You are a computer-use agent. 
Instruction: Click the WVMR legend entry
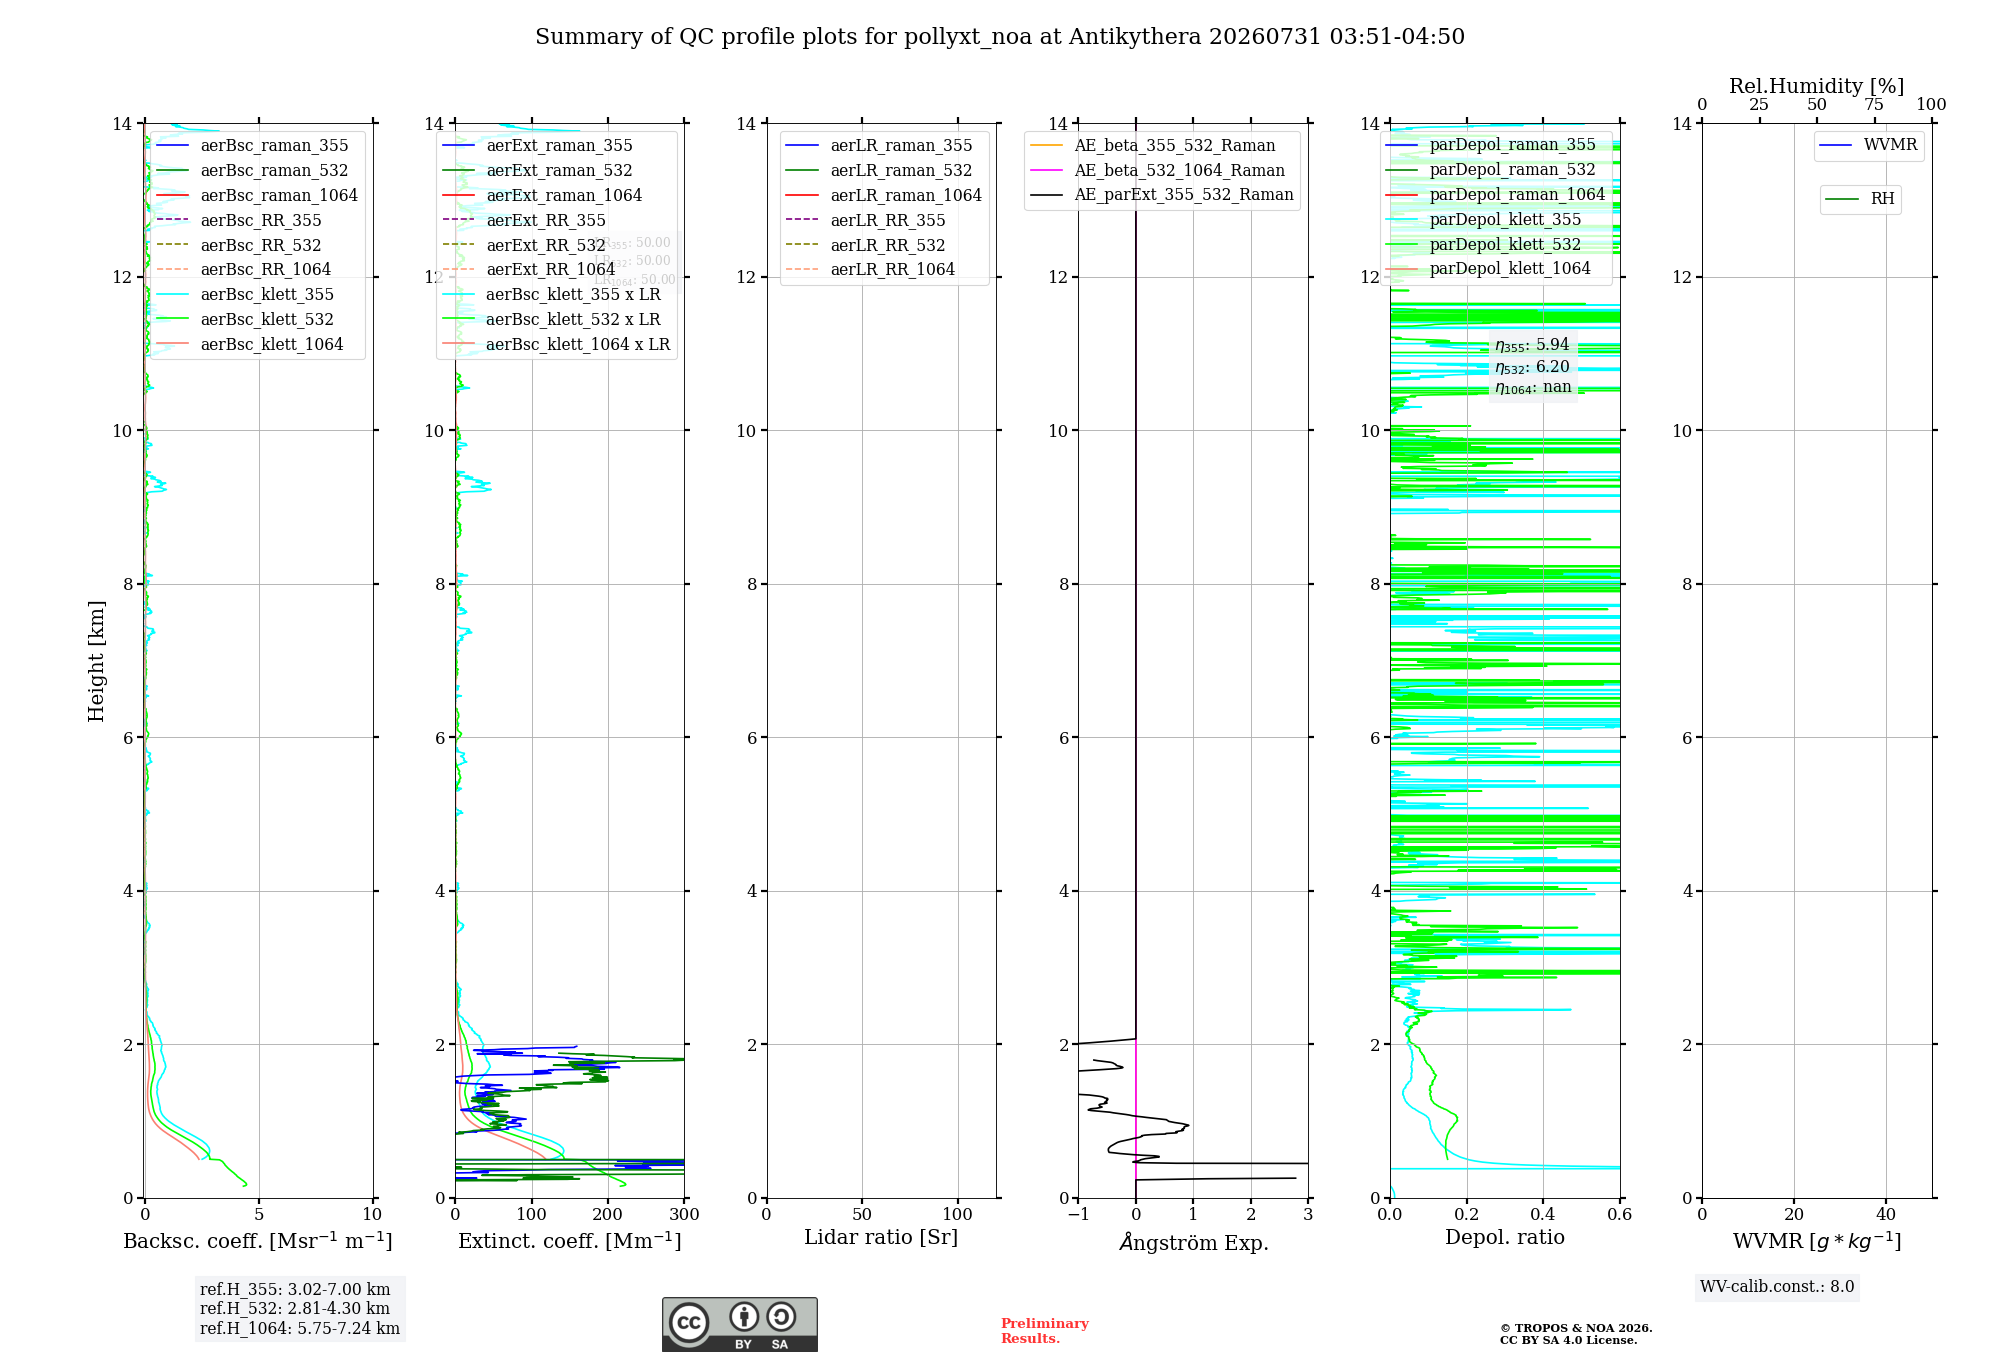pyautogui.click(x=1868, y=145)
